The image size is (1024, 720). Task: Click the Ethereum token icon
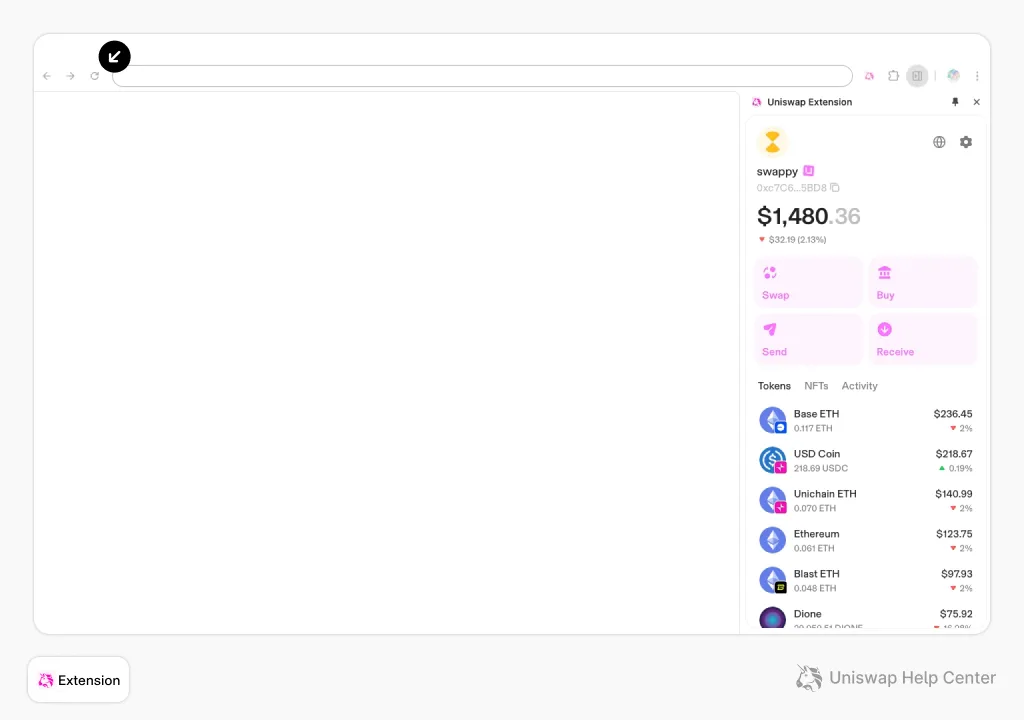click(773, 540)
